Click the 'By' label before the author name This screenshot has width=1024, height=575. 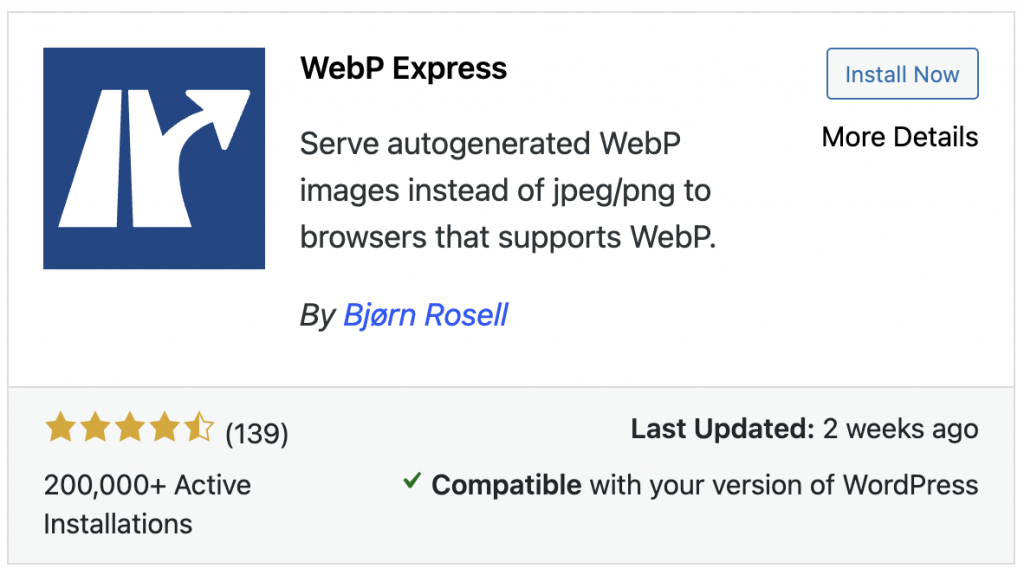point(317,316)
